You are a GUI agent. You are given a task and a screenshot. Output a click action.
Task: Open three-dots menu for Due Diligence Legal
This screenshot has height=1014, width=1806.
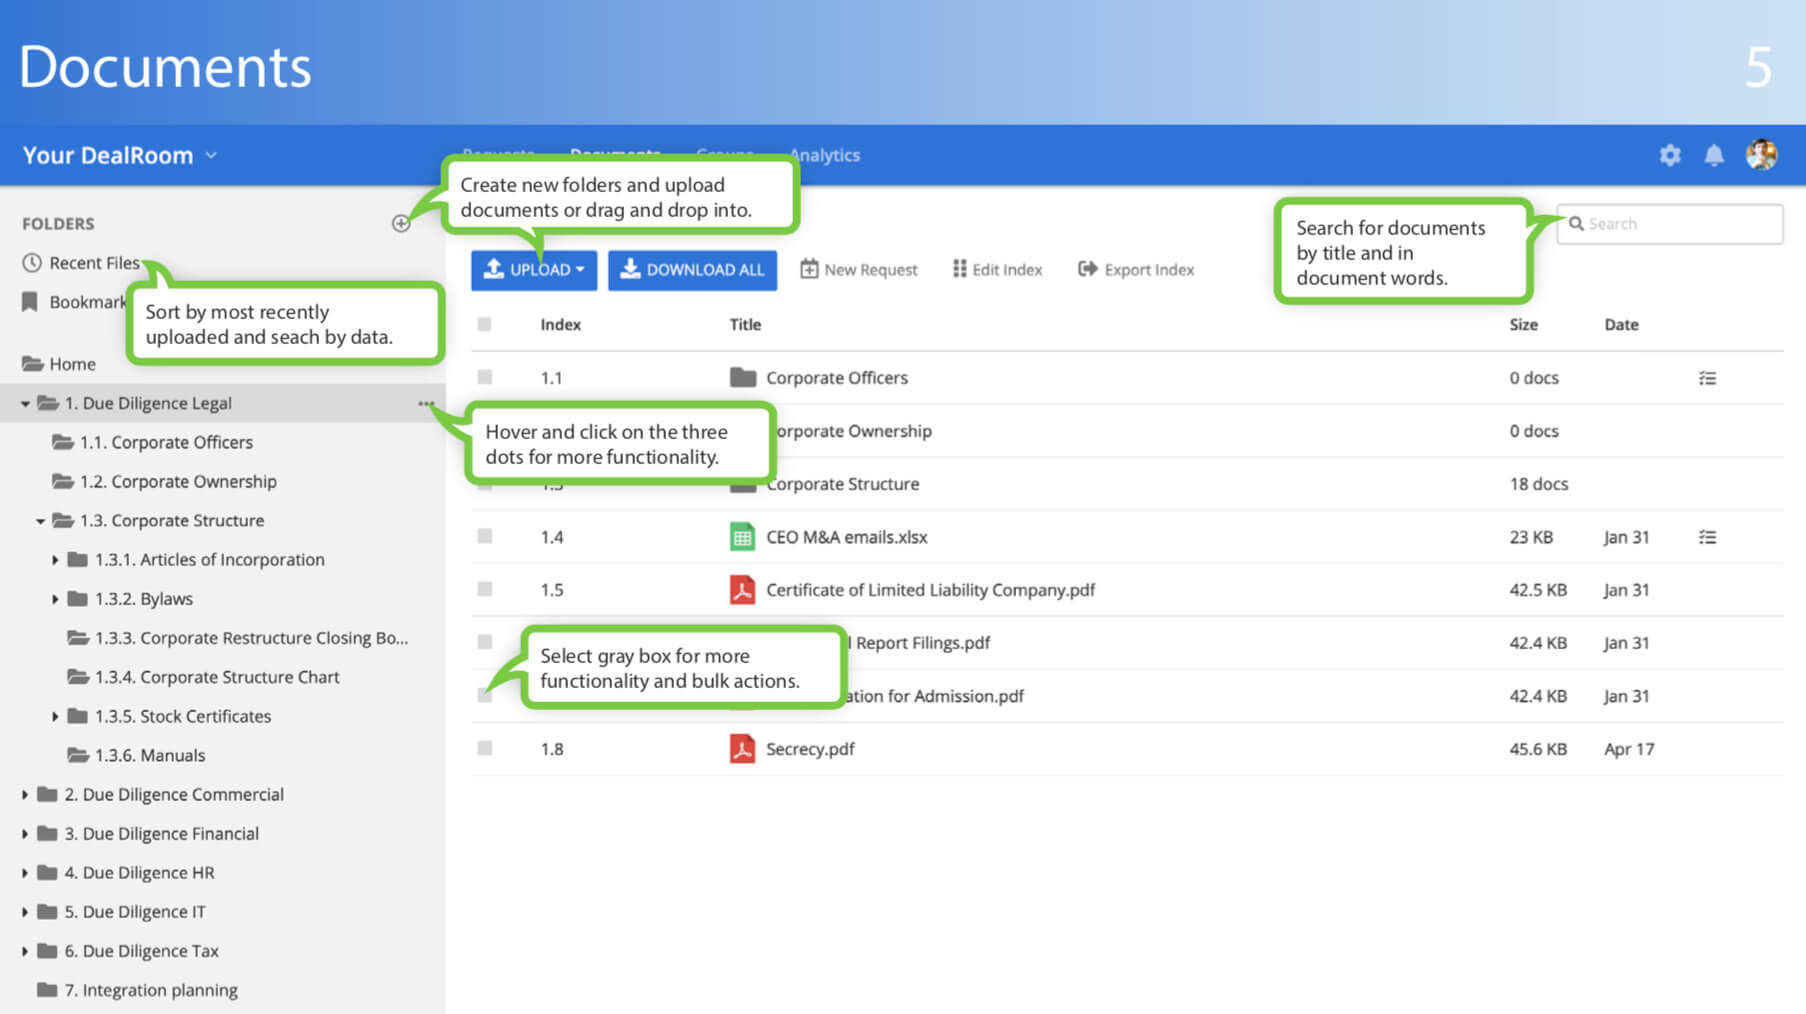coord(426,403)
